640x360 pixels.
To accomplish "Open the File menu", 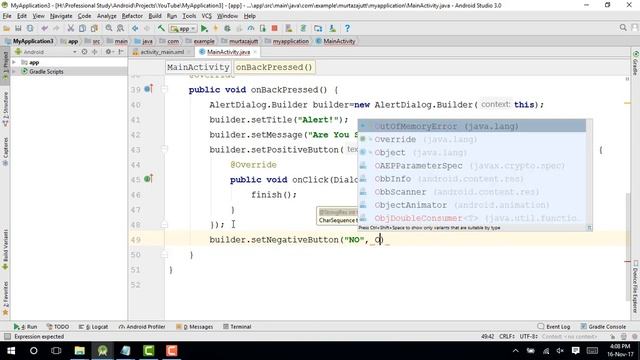I will pyautogui.click(x=7, y=16).
